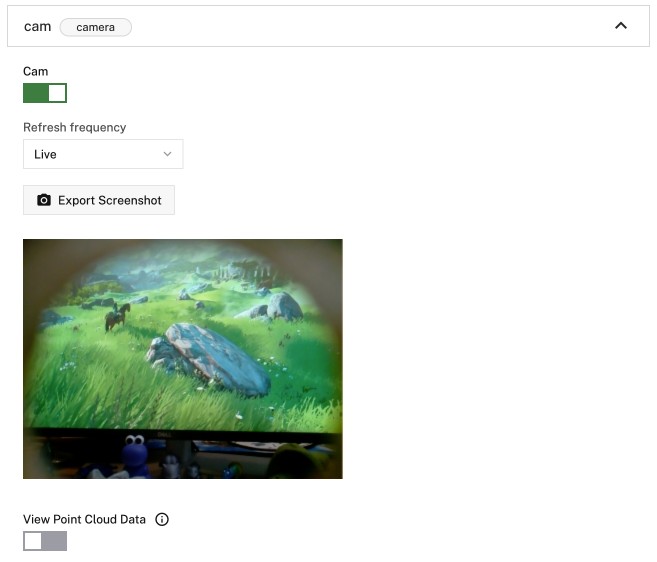Image resolution: width=657 pixels, height=562 pixels.
Task: Turn off the Cam toggle switch
Action: (45, 93)
